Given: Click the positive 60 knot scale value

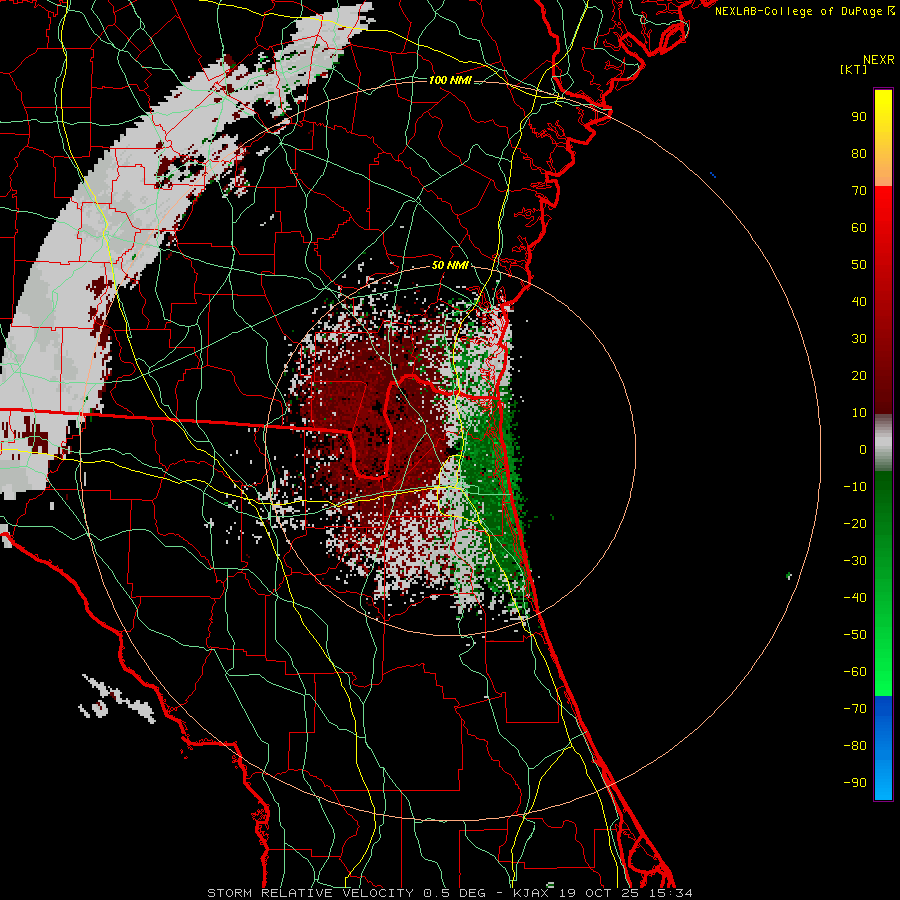Looking at the screenshot, I should 859,227.
